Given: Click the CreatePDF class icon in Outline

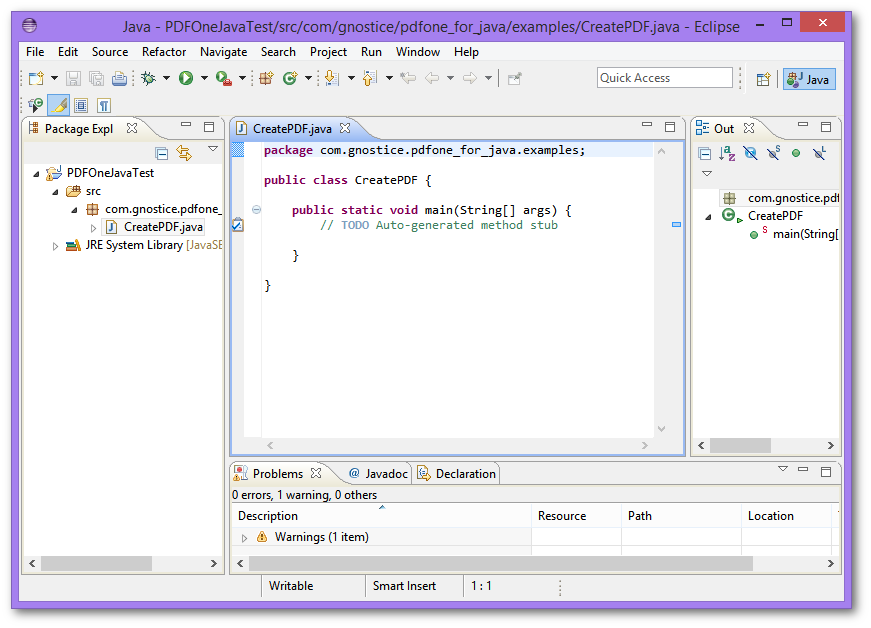Looking at the screenshot, I should [x=728, y=215].
